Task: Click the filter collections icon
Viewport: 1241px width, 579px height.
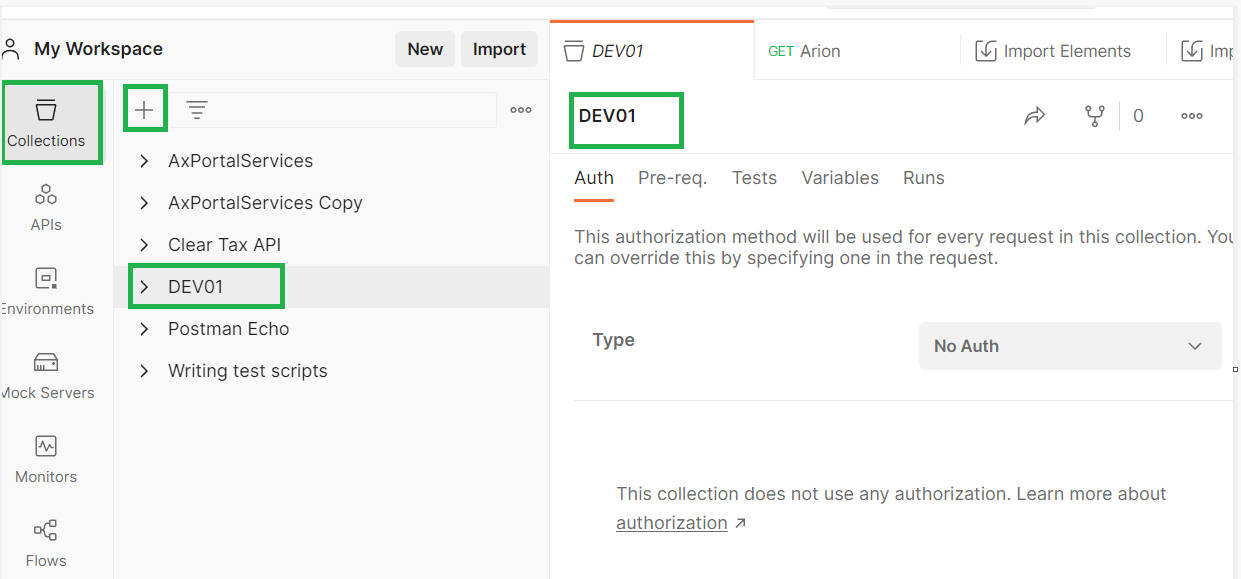Action: pyautogui.click(x=197, y=110)
